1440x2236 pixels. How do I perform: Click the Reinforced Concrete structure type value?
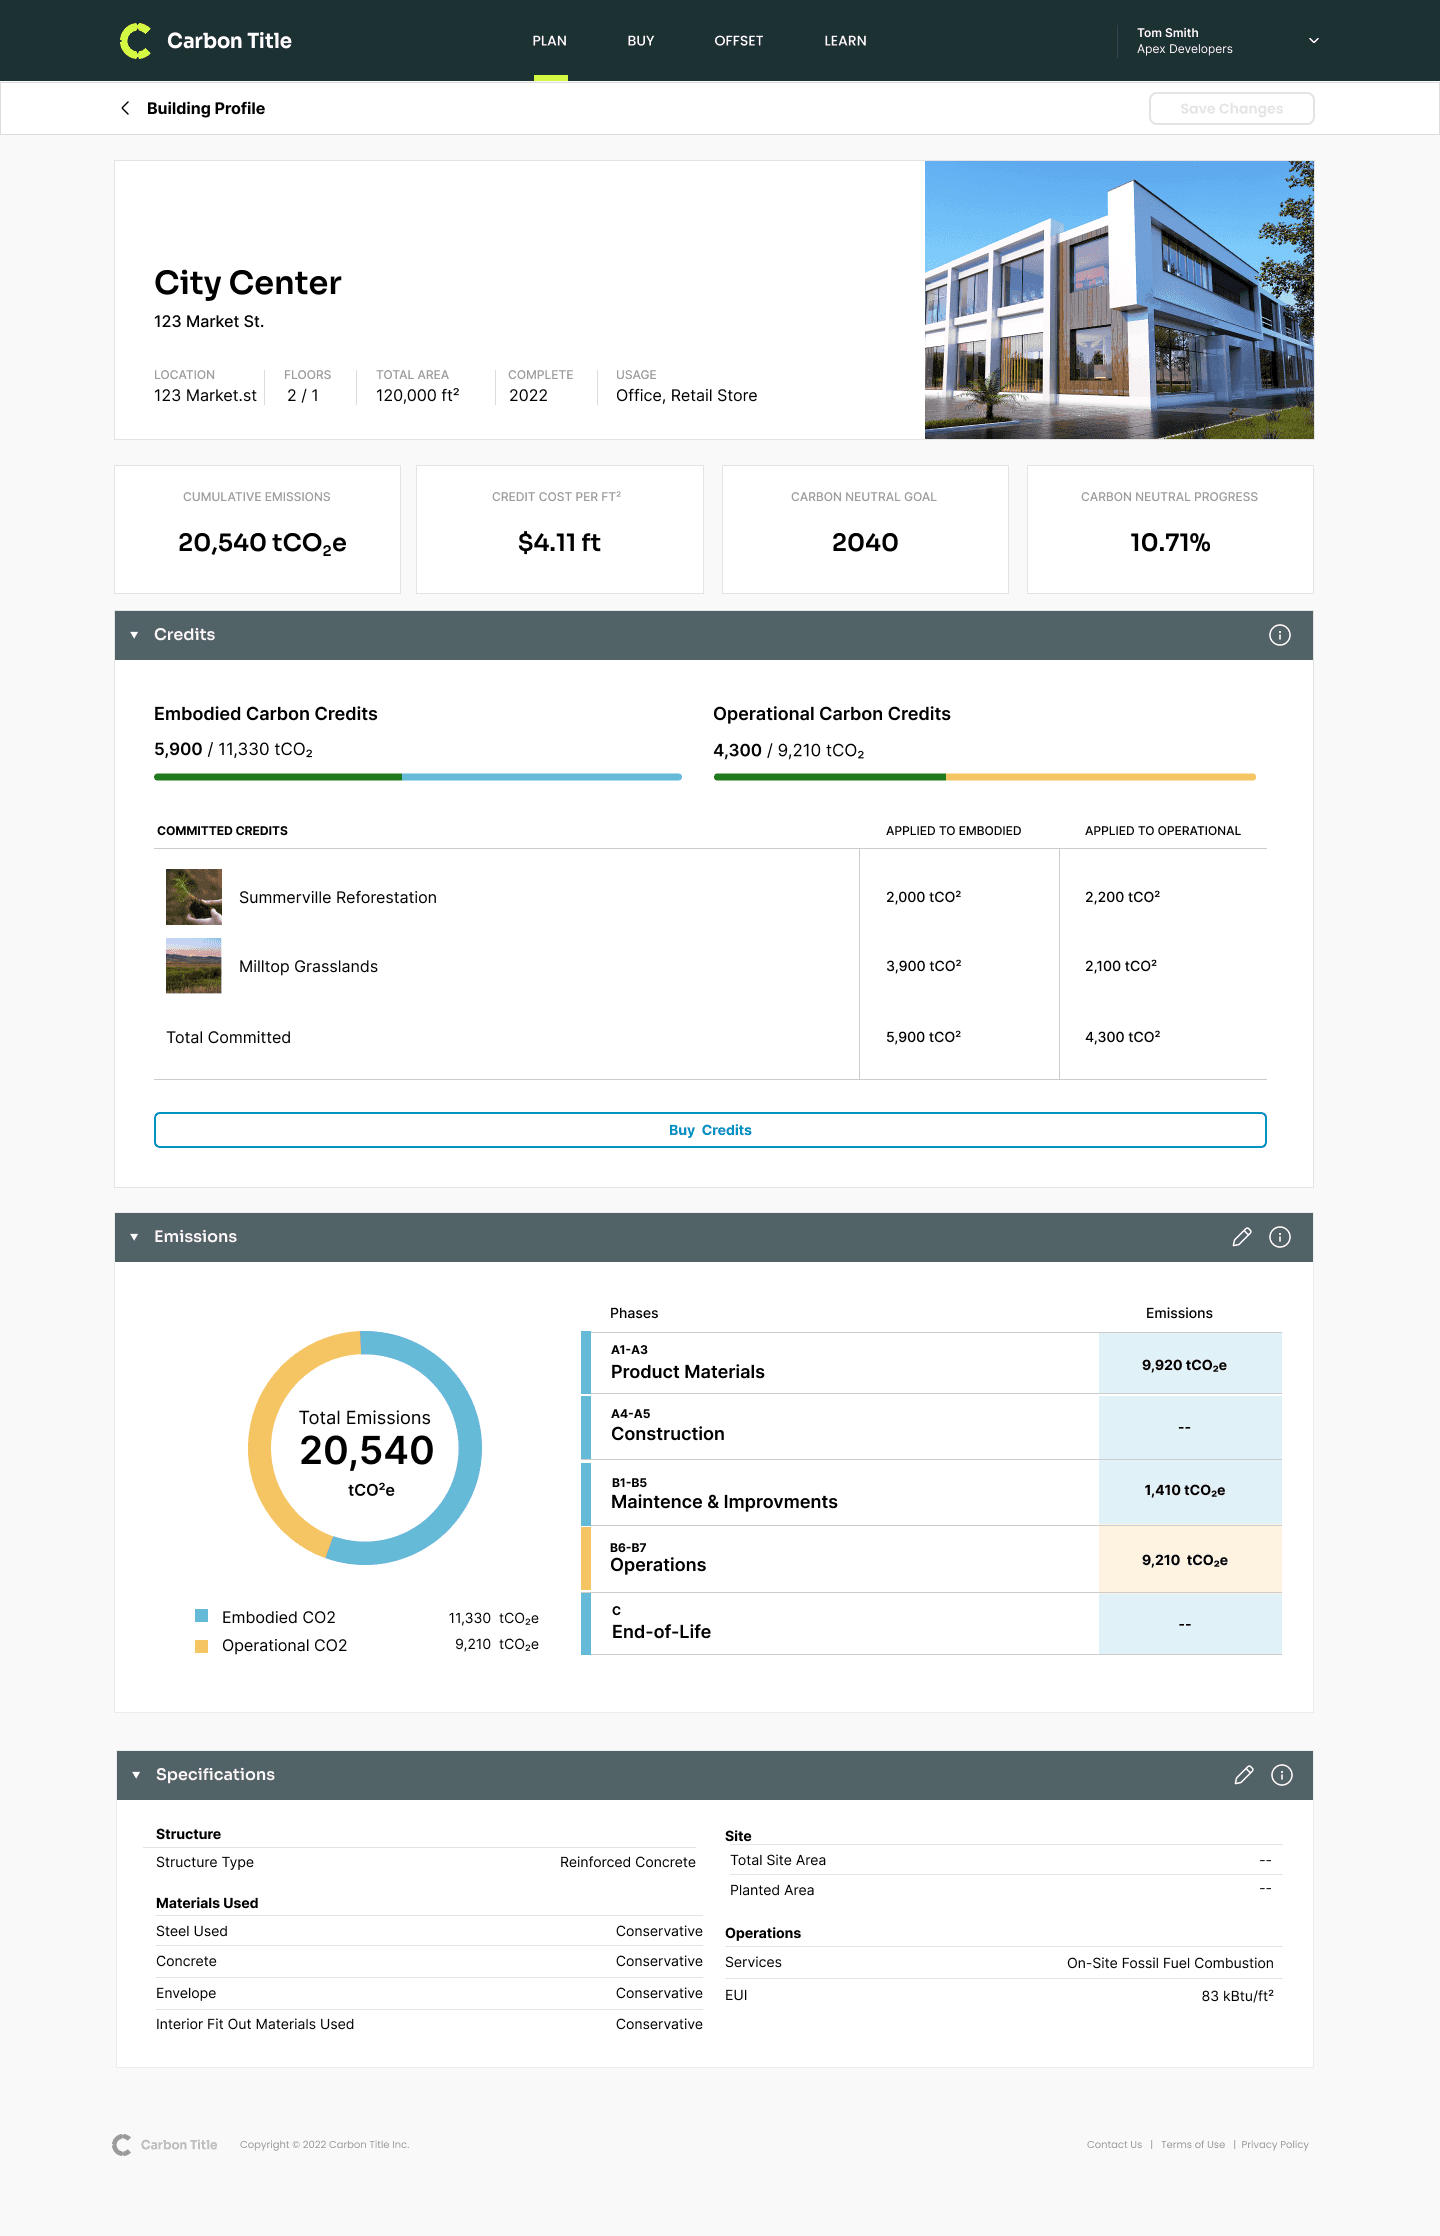click(x=628, y=1862)
